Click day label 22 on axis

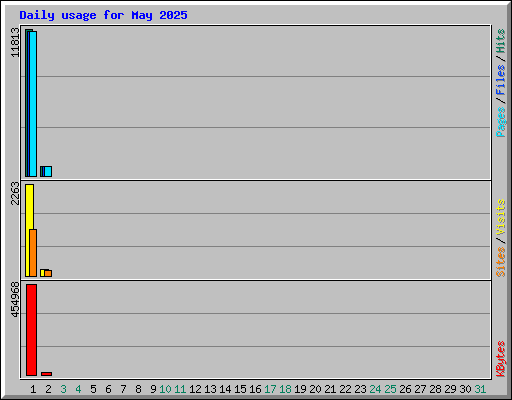pos(345,389)
